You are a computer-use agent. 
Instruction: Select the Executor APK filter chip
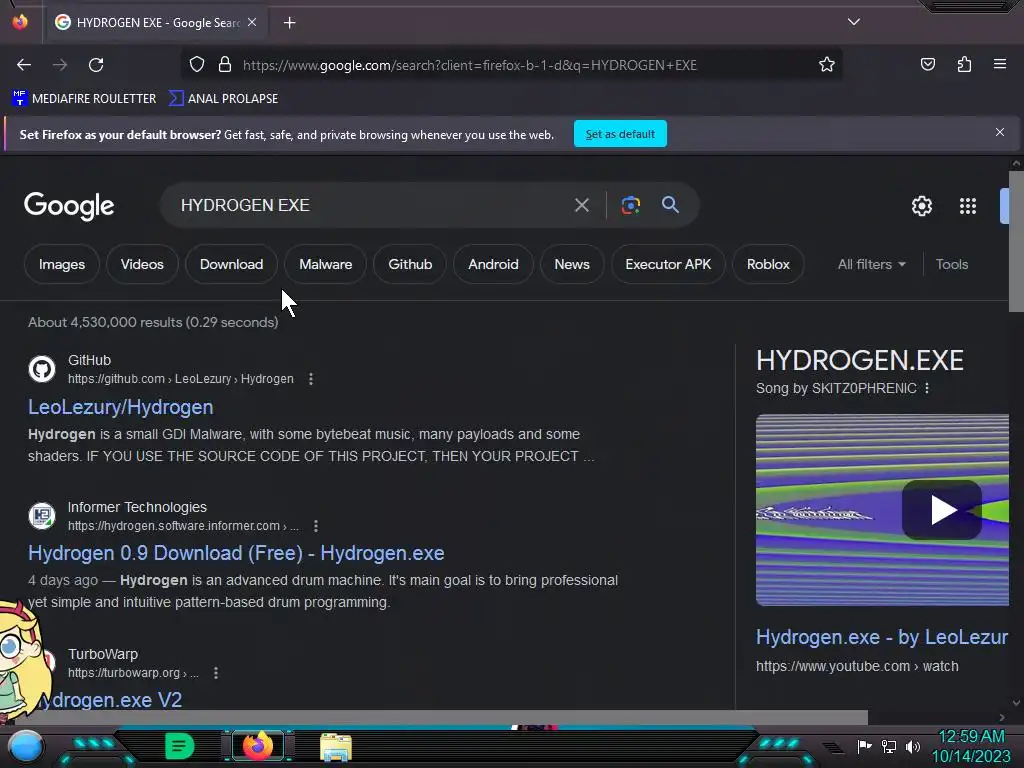(x=668, y=264)
